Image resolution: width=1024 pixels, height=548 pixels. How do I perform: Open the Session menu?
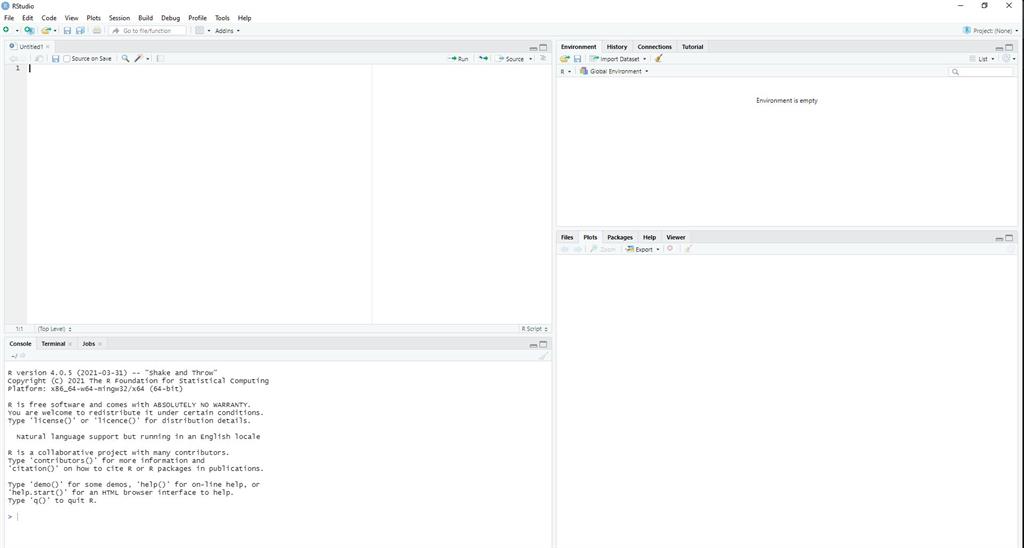pyautogui.click(x=120, y=18)
